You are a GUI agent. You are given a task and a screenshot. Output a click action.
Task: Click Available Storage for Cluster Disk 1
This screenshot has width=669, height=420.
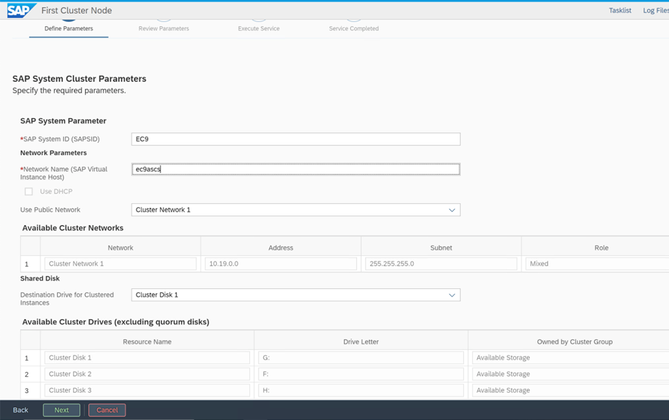[570, 358]
